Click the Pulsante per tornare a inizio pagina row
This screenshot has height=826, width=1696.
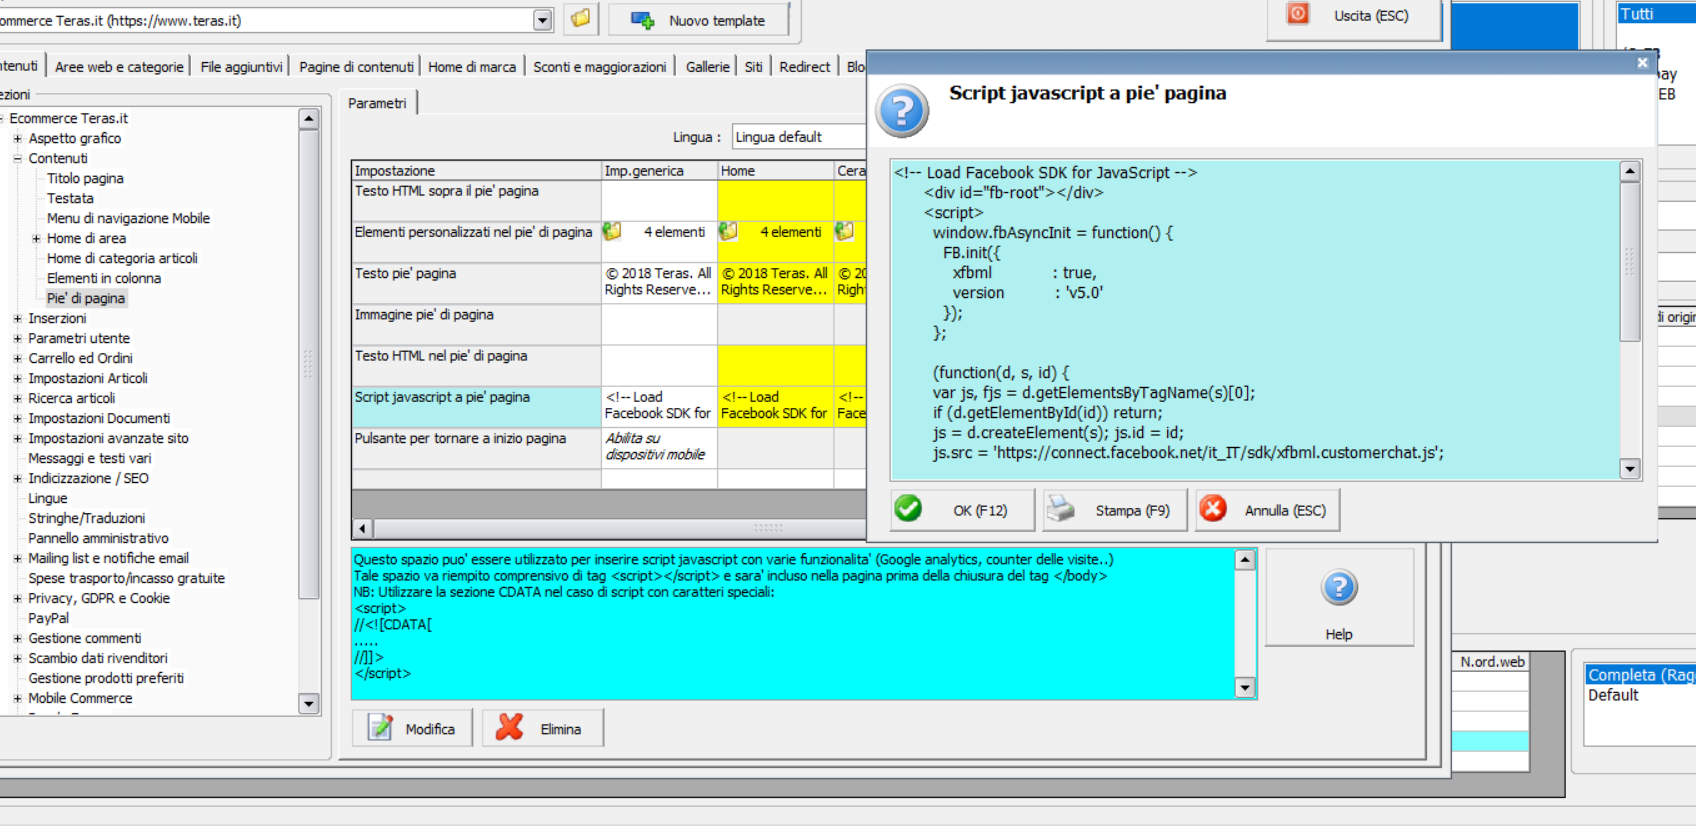[476, 448]
